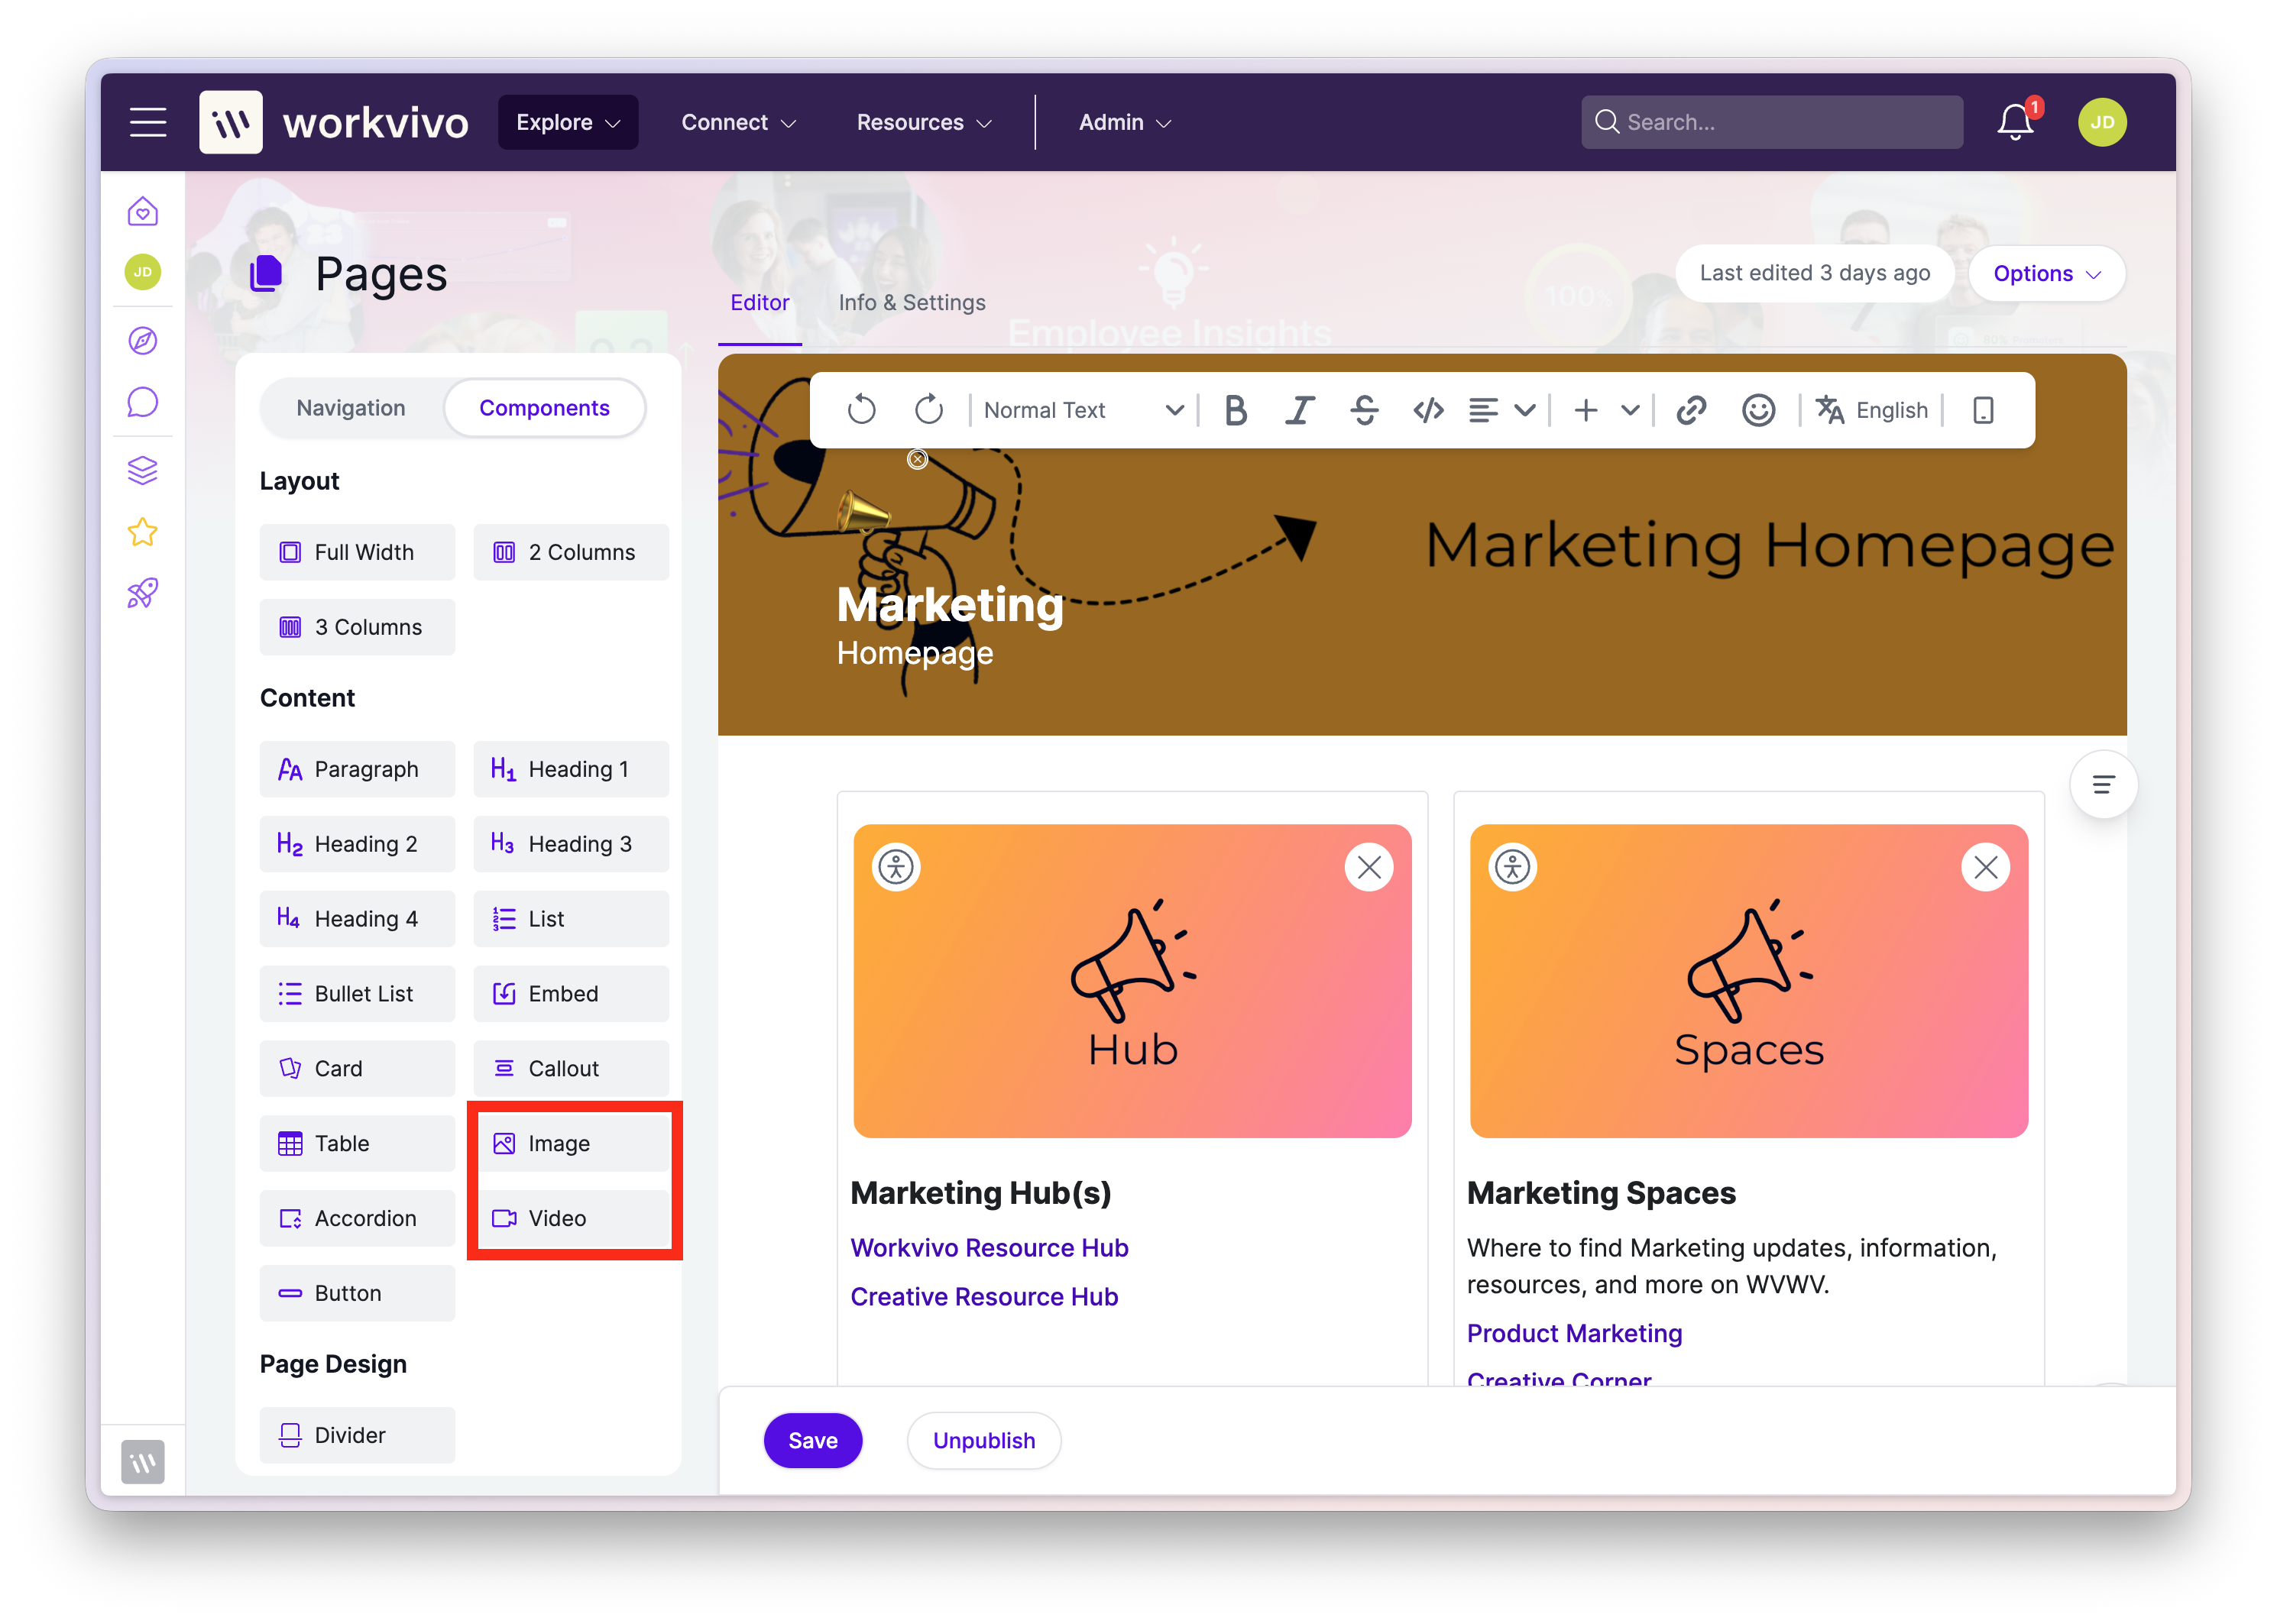The image size is (2277, 1624).
Task: Click the Workvivo icon at sidebar bottom
Action: 143,1463
